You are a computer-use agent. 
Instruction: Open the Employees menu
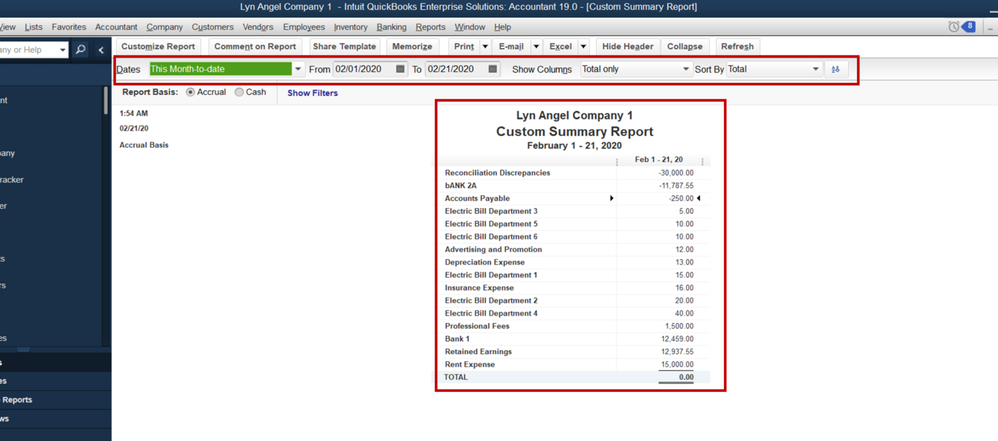pyautogui.click(x=304, y=27)
